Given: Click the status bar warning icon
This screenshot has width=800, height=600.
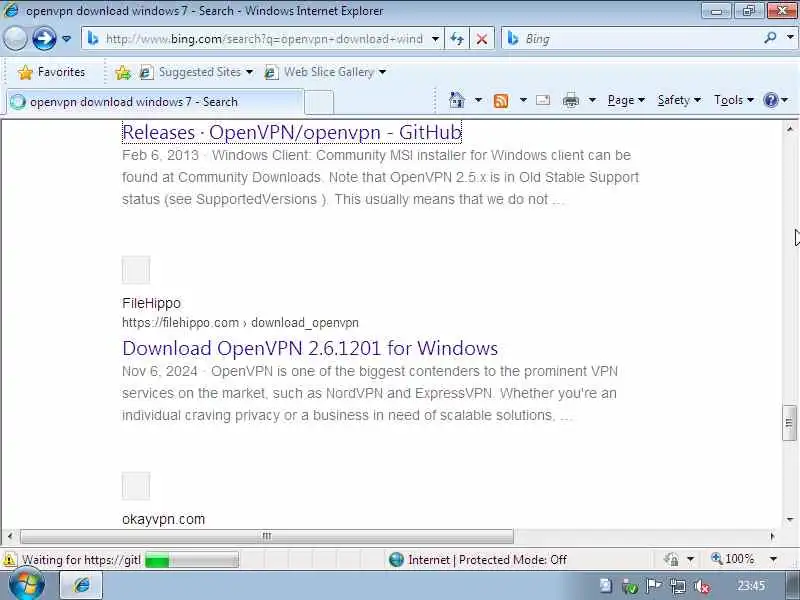Looking at the screenshot, I should 10,560.
